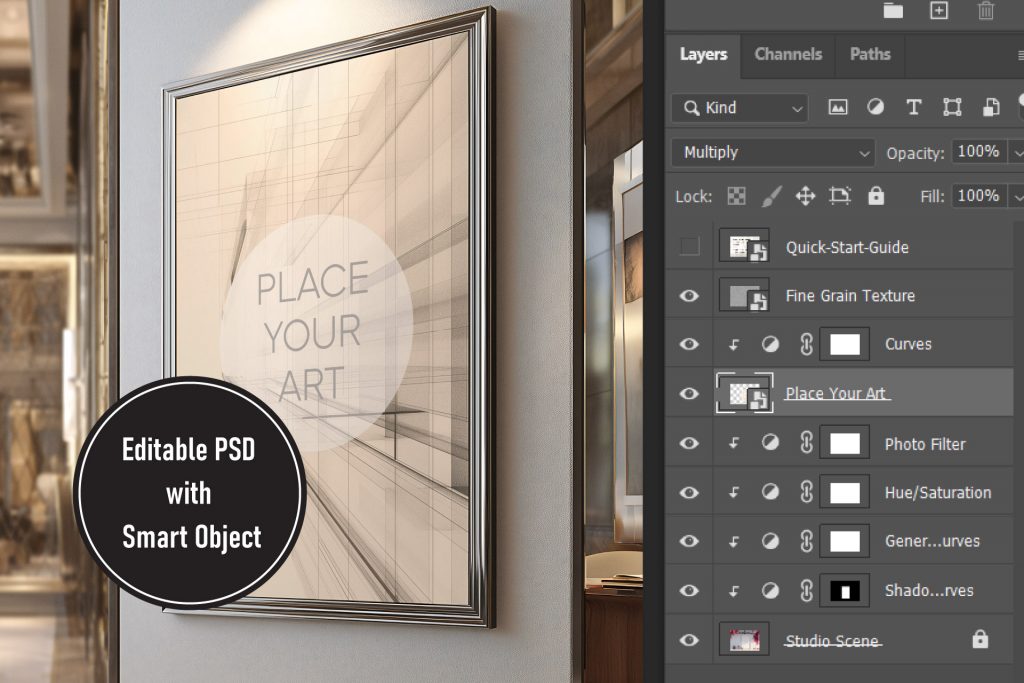Click mask link icon on Curves layer
The width and height of the screenshot is (1024, 683).
point(807,344)
